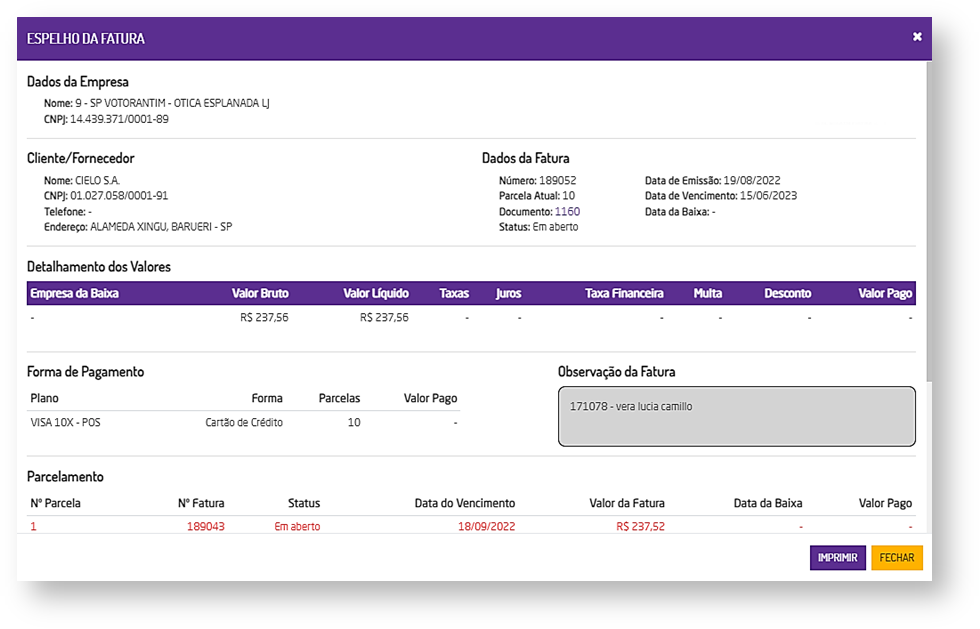The image size is (980, 629).
Task: Close the Espelho da Fatura dialog
Action: [917, 37]
